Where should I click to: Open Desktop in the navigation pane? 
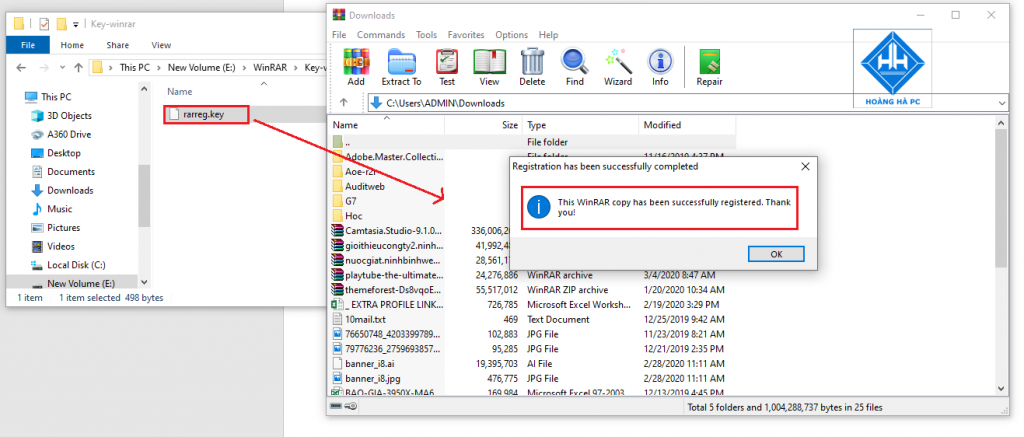[x=64, y=153]
